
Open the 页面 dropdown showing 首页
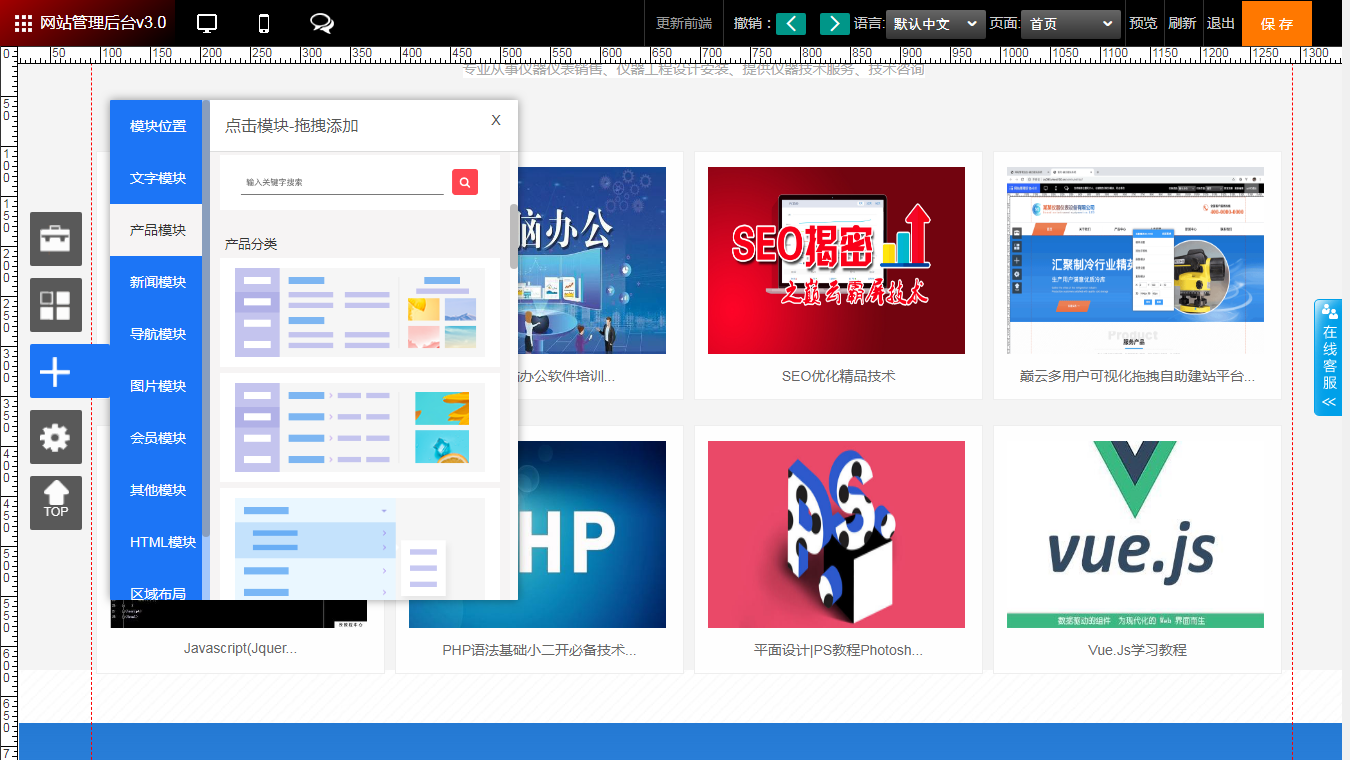click(x=1070, y=22)
